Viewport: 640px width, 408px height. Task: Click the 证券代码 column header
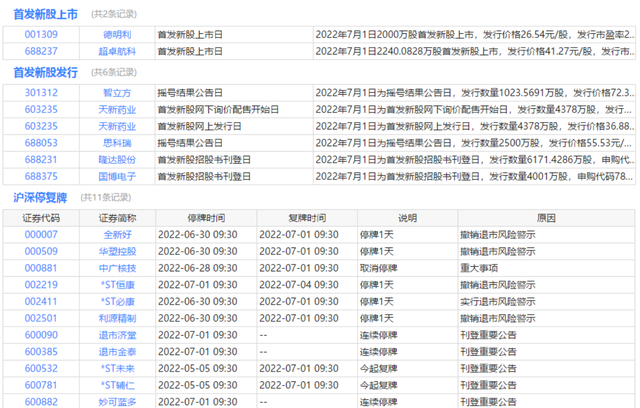(x=41, y=218)
